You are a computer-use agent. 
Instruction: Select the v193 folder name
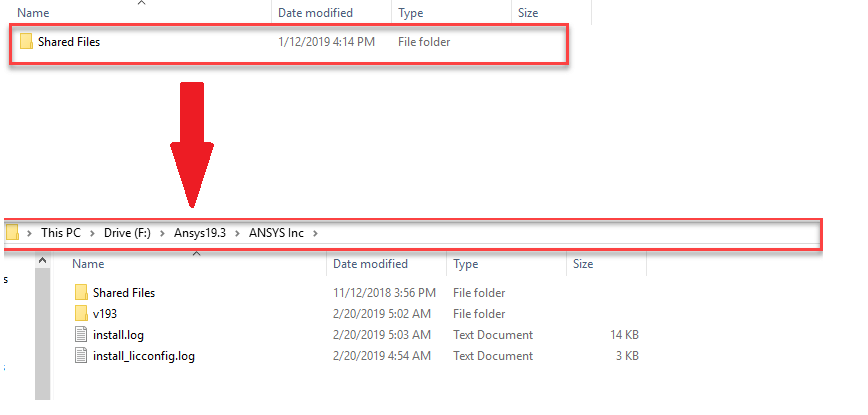coord(105,314)
